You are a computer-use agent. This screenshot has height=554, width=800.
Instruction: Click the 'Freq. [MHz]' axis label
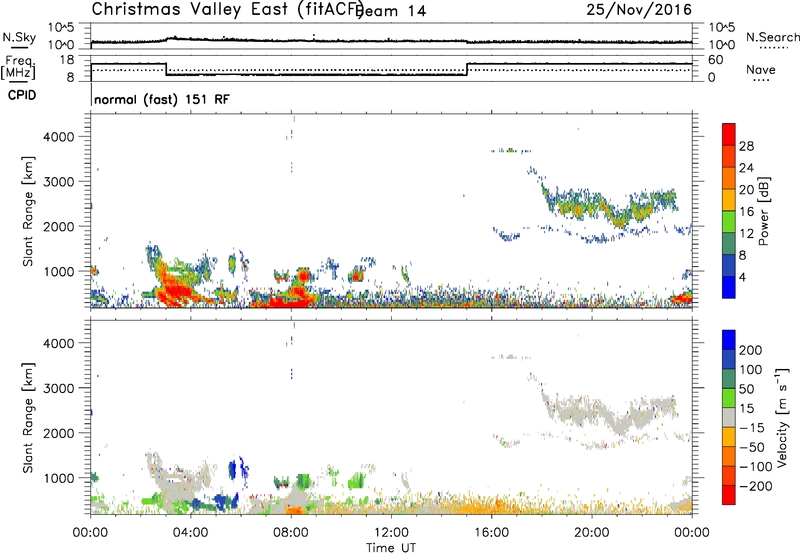[18, 67]
